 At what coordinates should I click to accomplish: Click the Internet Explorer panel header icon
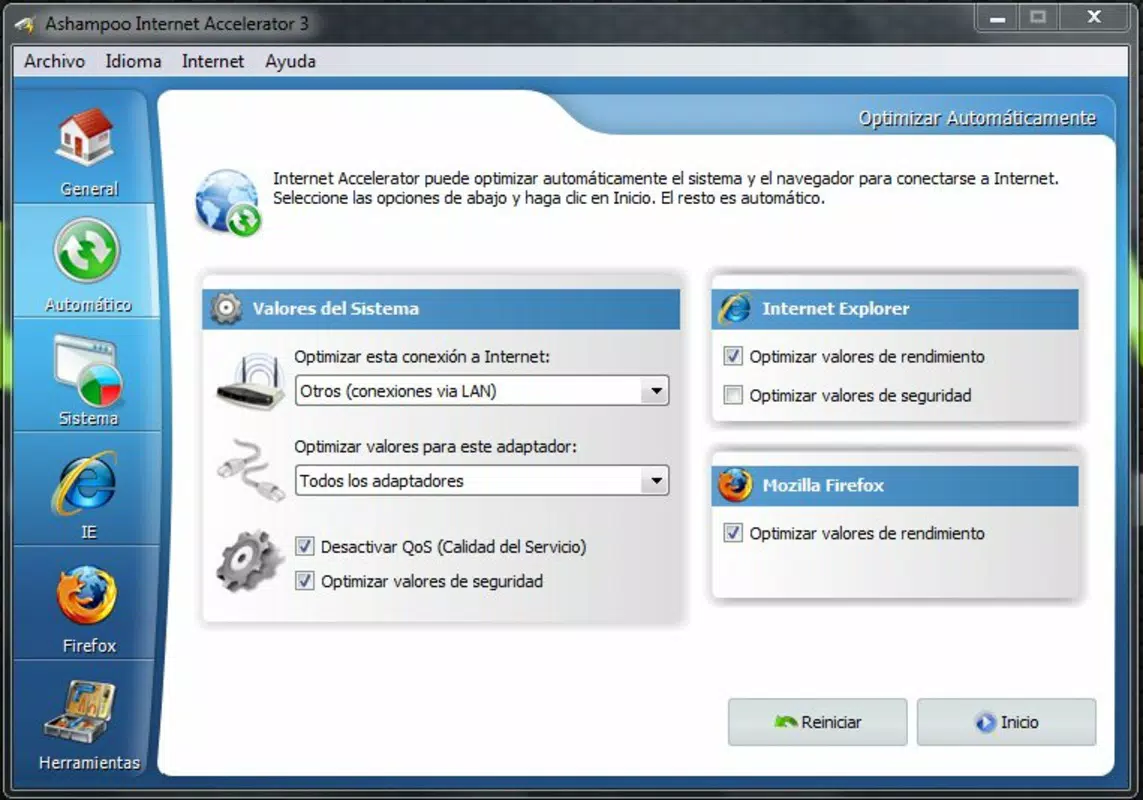(x=735, y=308)
